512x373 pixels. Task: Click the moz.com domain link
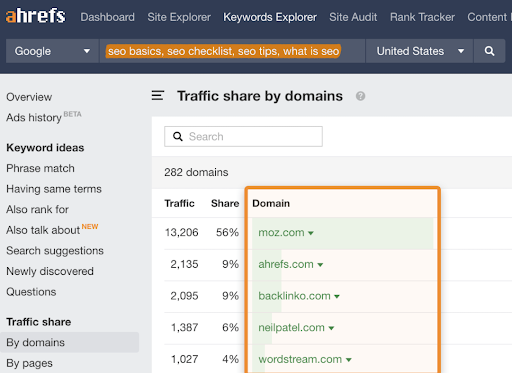click(281, 232)
